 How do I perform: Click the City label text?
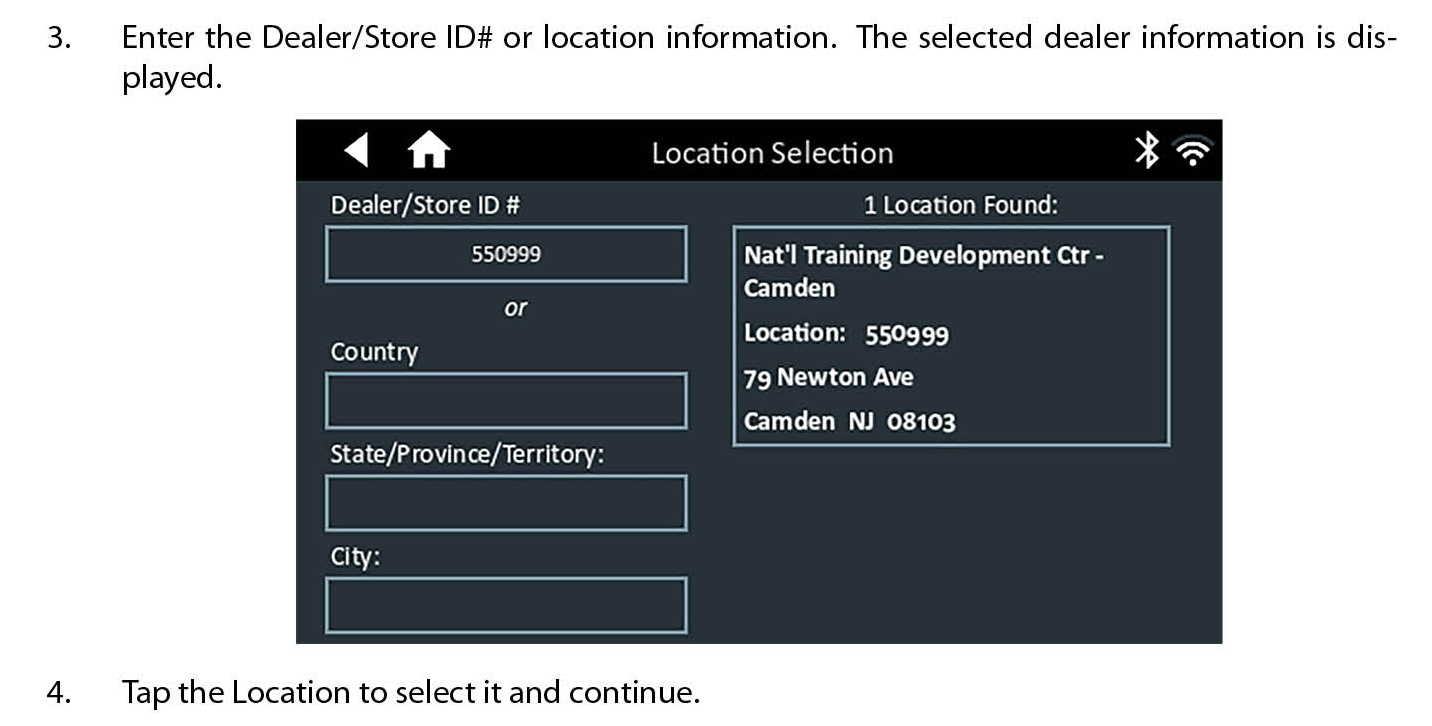pos(355,557)
